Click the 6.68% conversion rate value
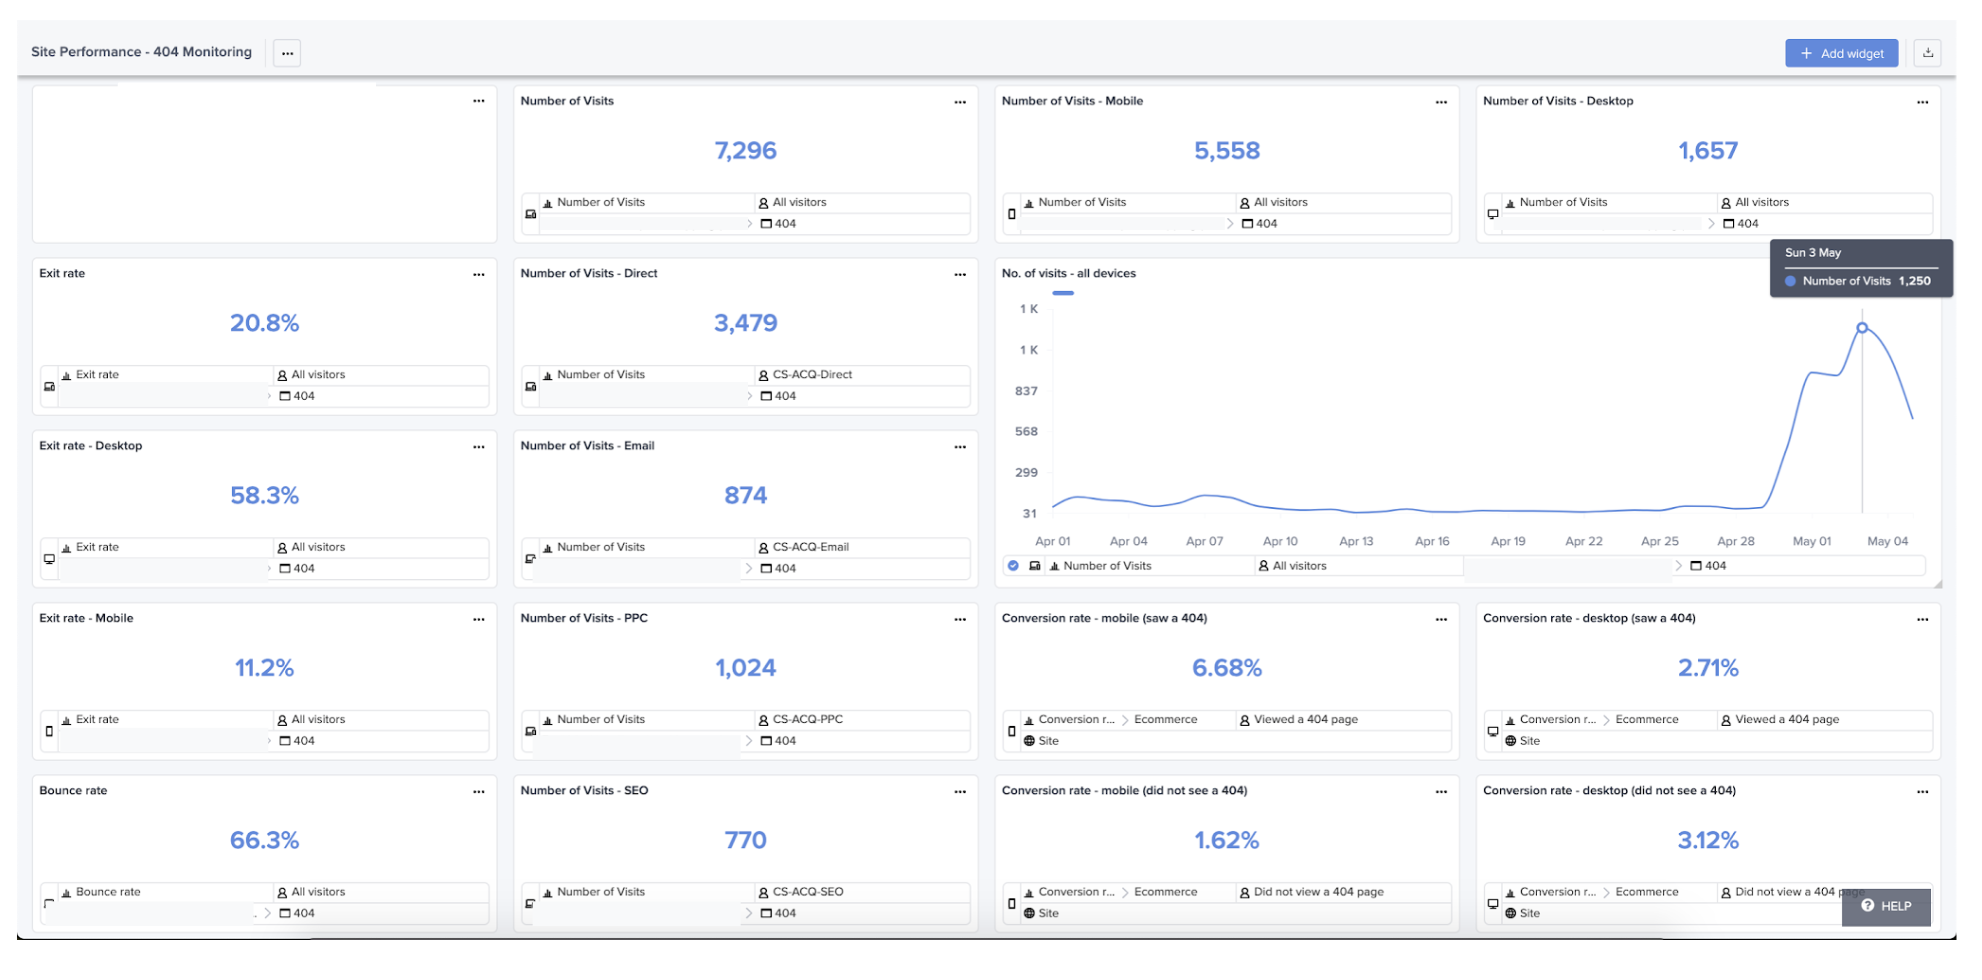The image size is (1982, 980). pyautogui.click(x=1227, y=668)
